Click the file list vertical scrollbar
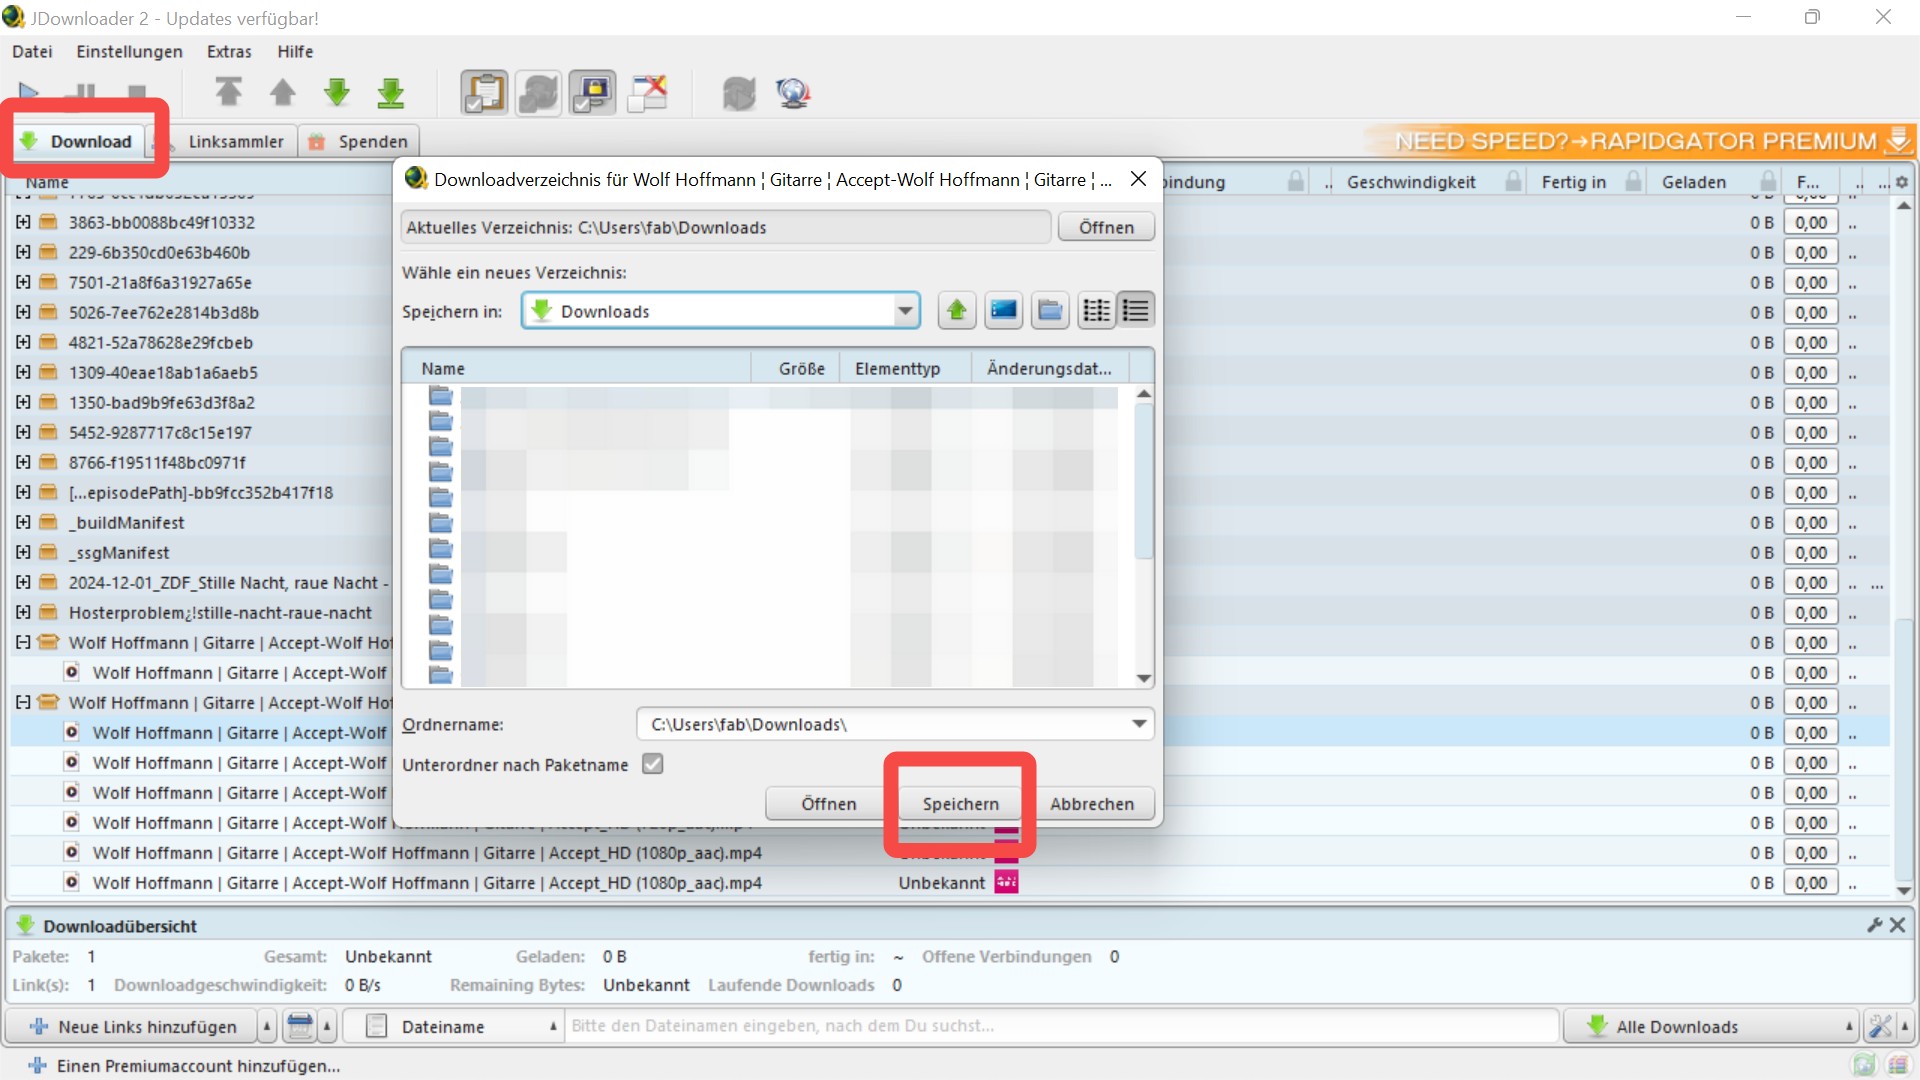This screenshot has height=1080, width=1920. (1144, 480)
